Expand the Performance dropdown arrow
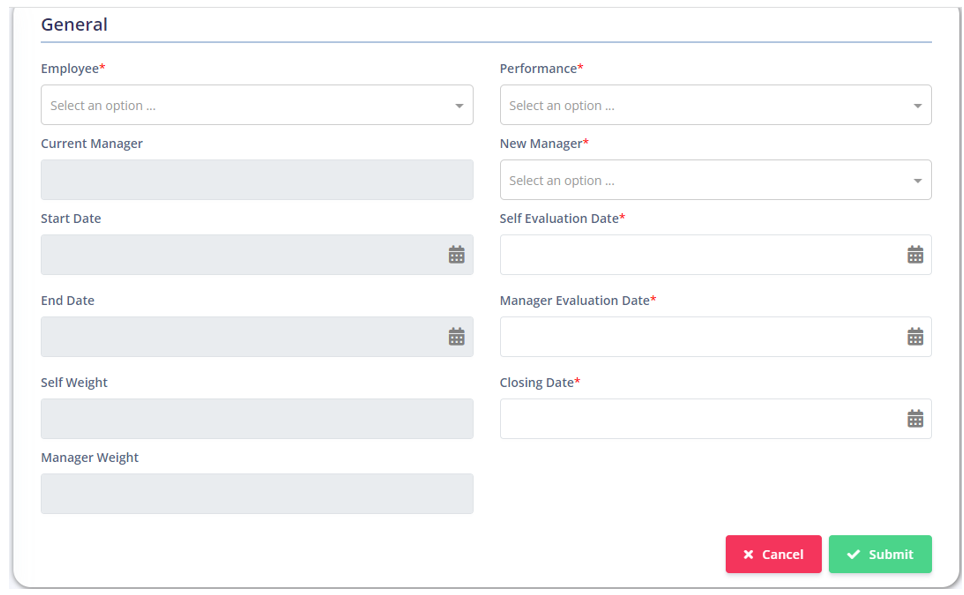This screenshot has width=964, height=595. point(917,106)
